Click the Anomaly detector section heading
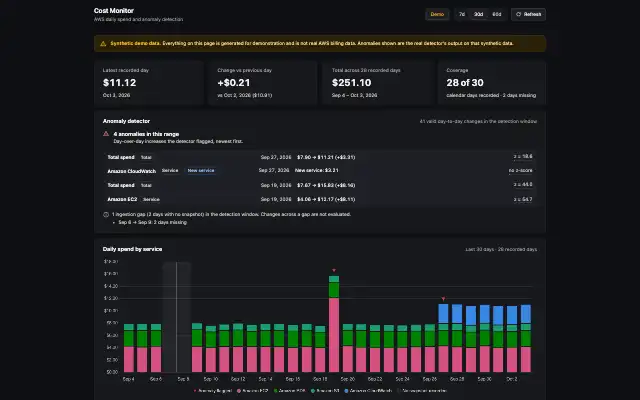The height and width of the screenshot is (400, 640). 126,121
